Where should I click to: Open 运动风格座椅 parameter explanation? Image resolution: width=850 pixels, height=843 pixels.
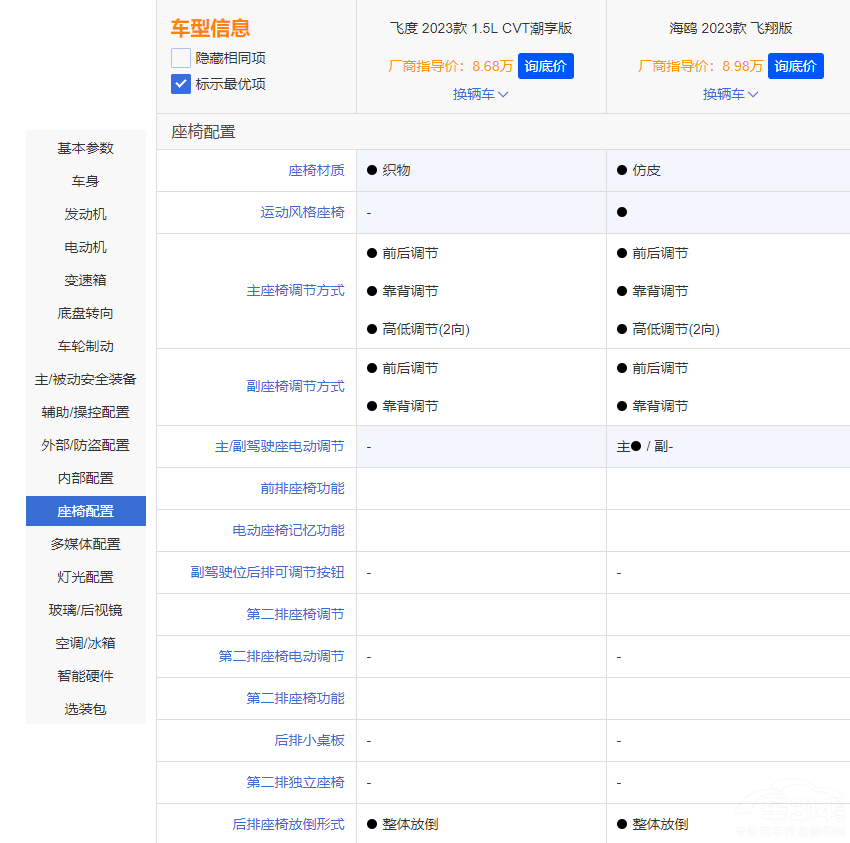(302, 212)
